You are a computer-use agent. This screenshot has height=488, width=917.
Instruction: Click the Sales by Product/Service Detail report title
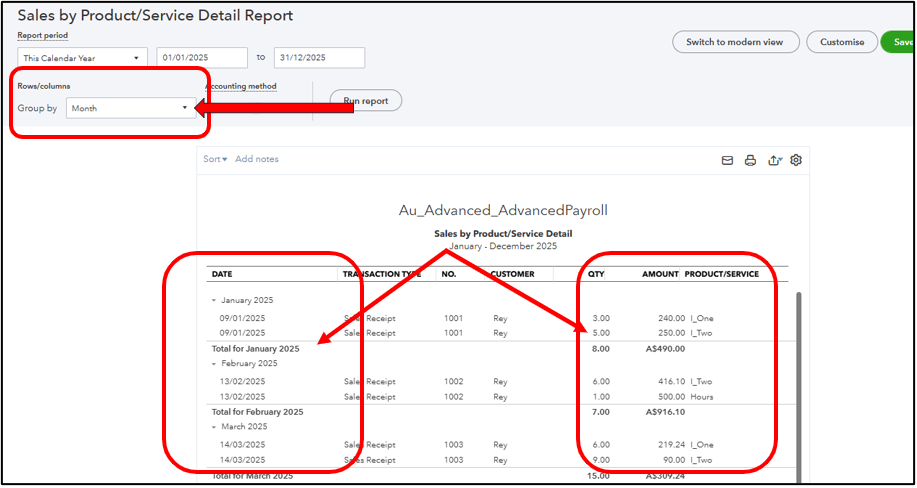tap(503, 233)
